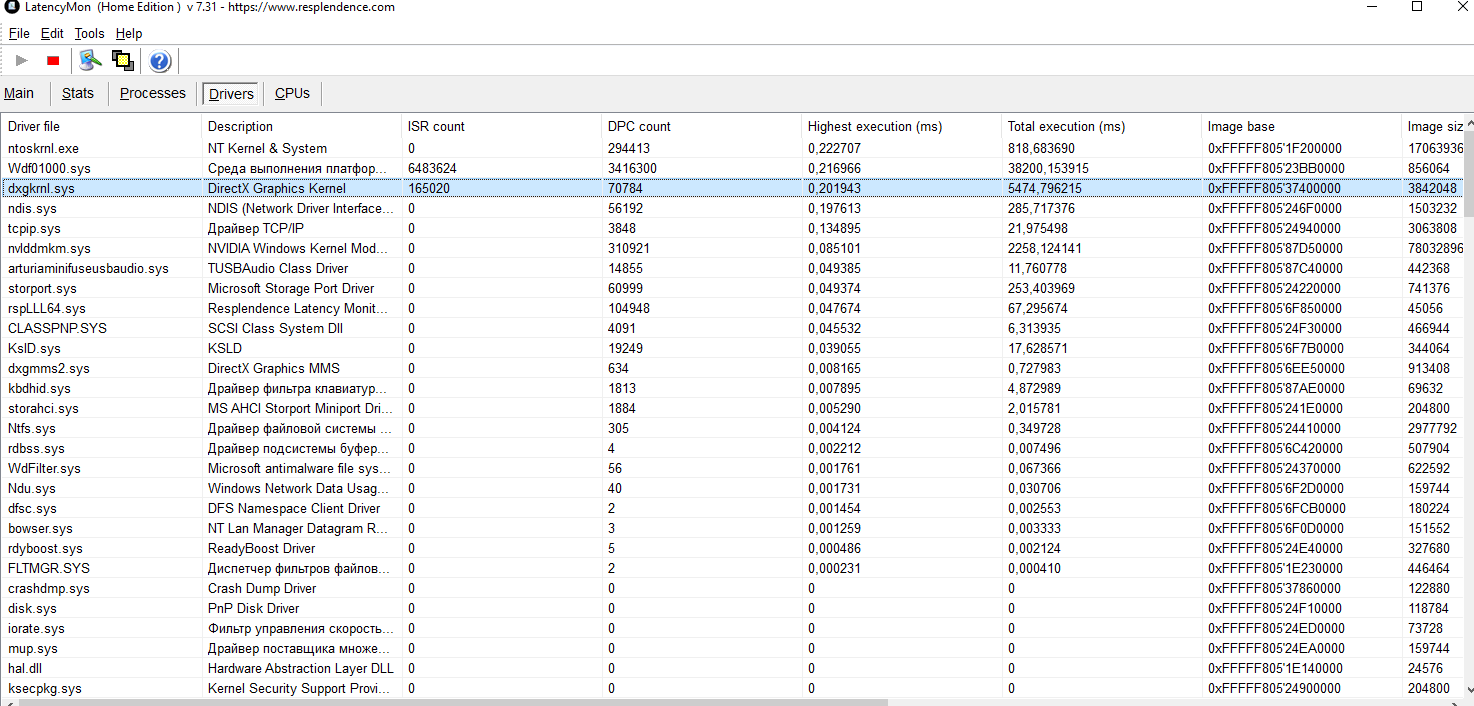Screen dimensions: 1474x706
Task: Switch to the CPUs tab
Action: (x=293, y=93)
